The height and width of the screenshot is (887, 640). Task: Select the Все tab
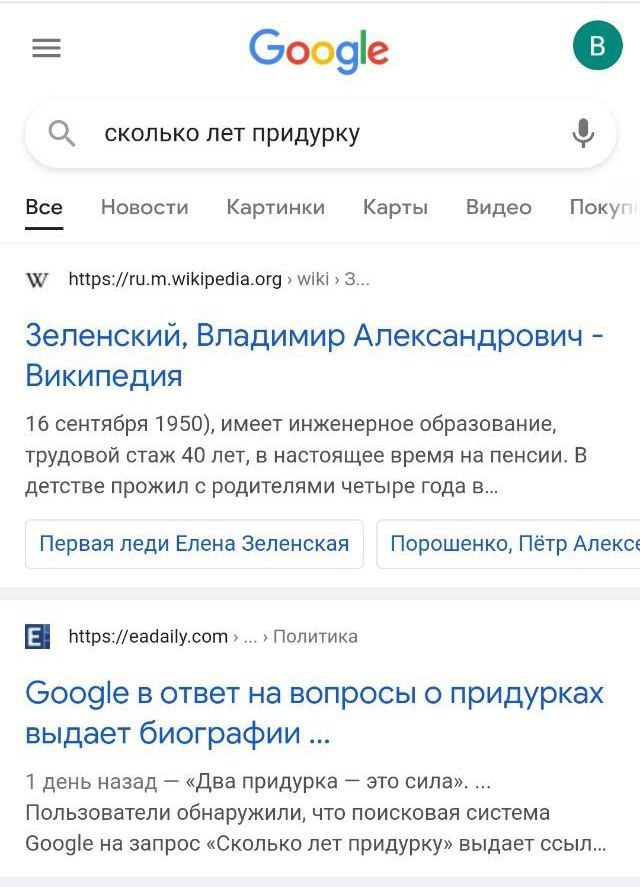pos(44,207)
